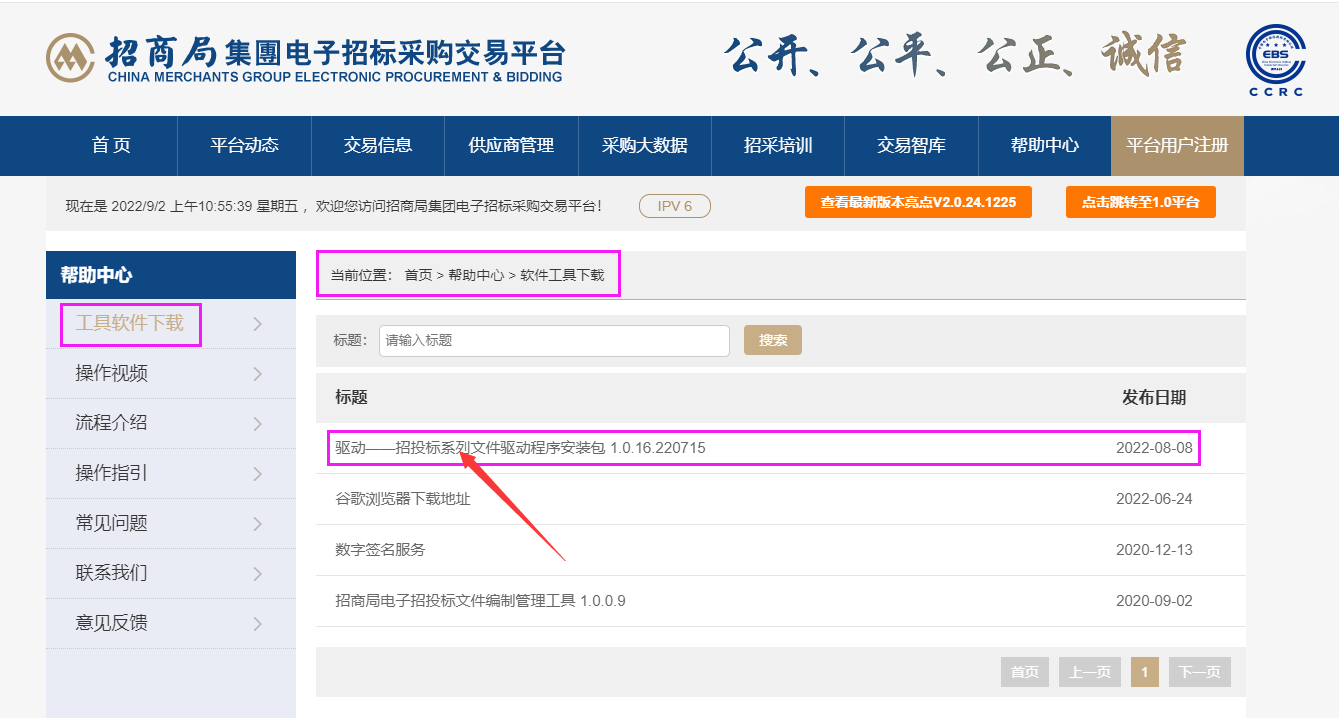Click 帮助中心 link in breadcrumb
The height and width of the screenshot is (718, 1339).
(x=476, y=275)
